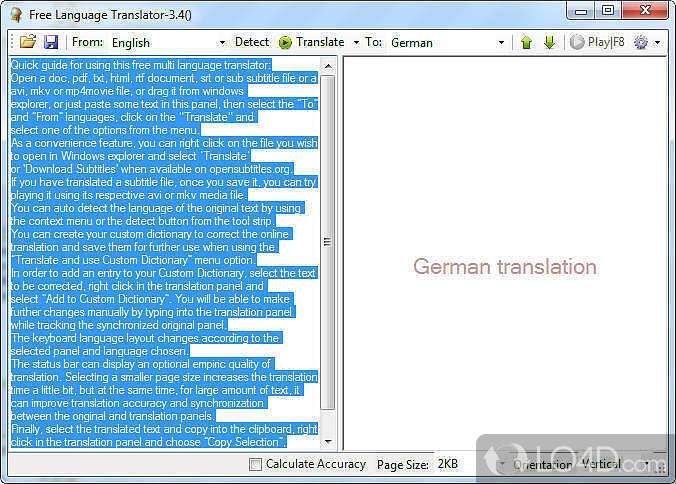Click the Translate button label
Image resolution: width=676 pixels, height=484 pixels.
point(320,42)
